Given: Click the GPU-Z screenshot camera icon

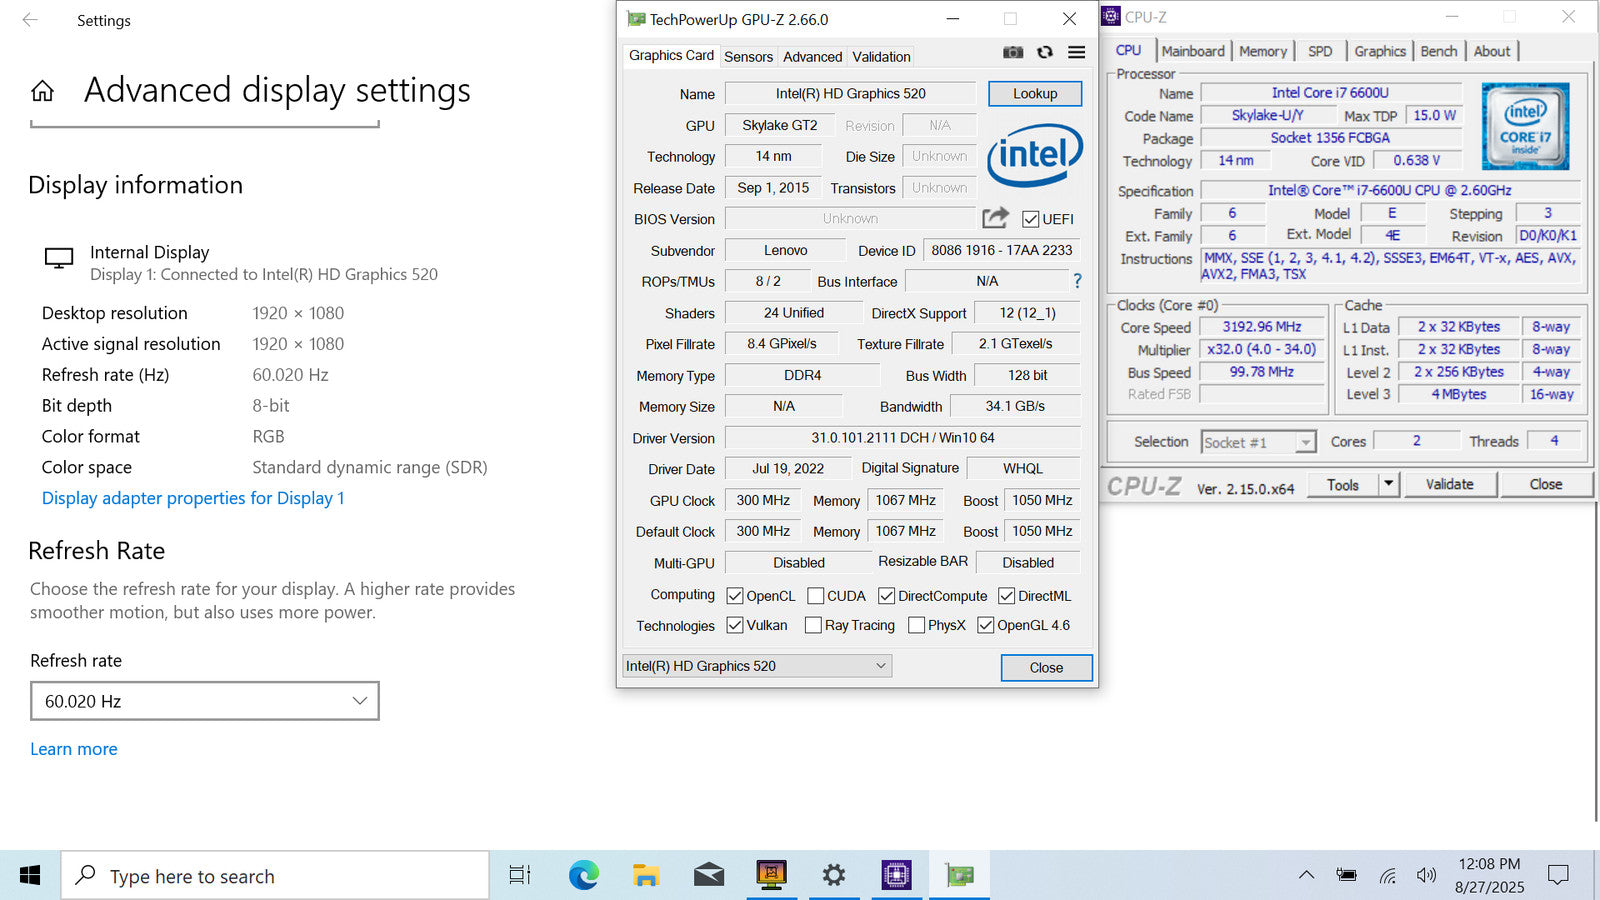Looking at the screenshot, I should coord(1013,53).
